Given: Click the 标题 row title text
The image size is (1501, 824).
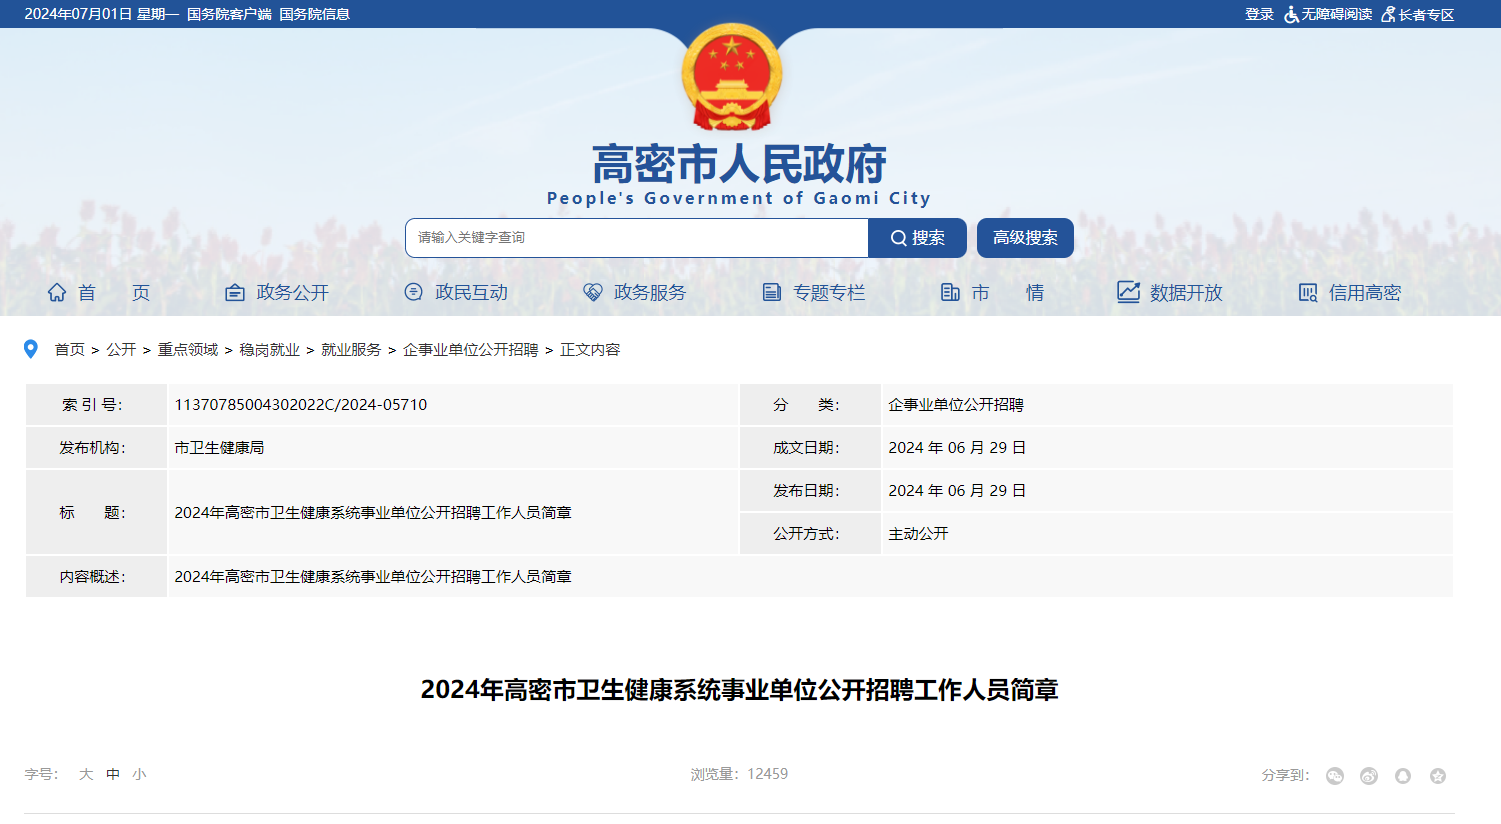Looking at the screenshot, I should coord(373,513).
